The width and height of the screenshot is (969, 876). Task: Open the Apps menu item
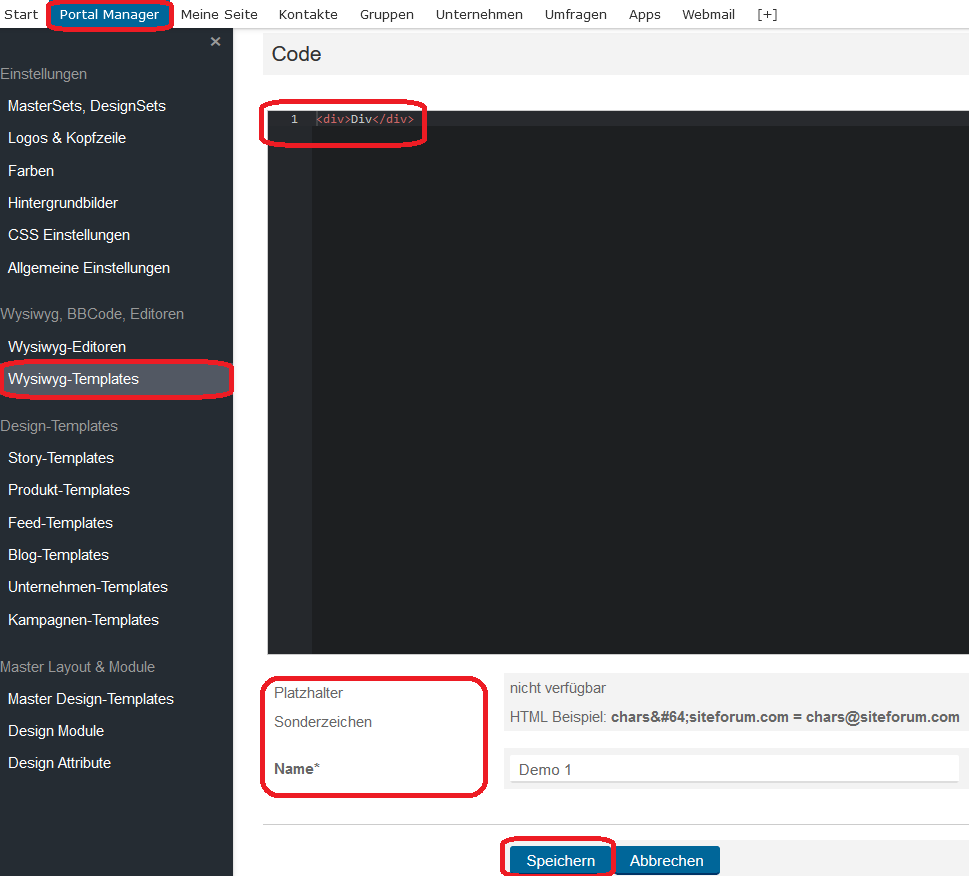(644, 14)
